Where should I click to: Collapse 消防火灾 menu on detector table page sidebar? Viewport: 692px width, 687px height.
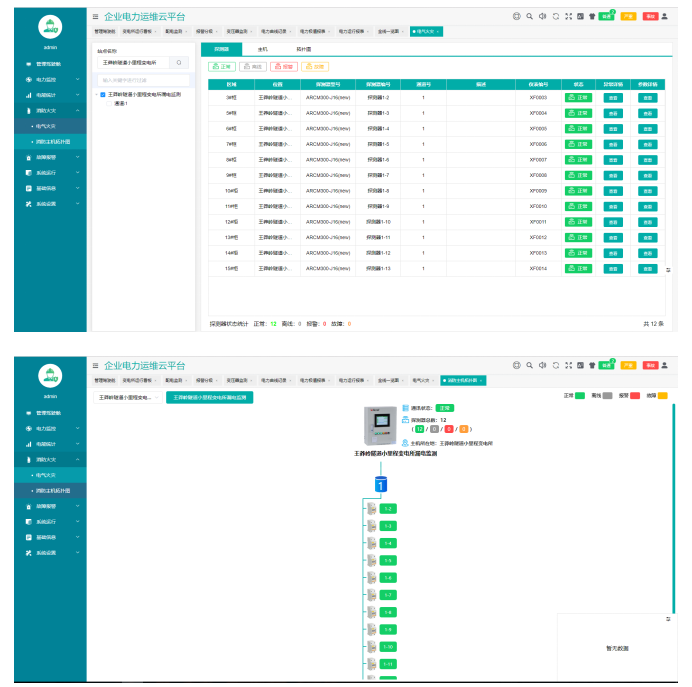click(51, 111)
